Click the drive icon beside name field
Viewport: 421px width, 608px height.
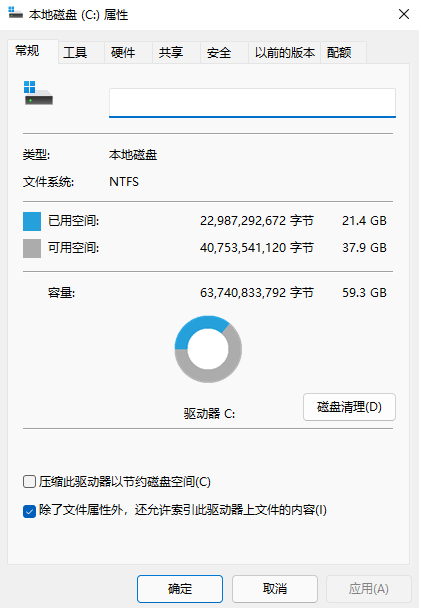tap(38, 93)
